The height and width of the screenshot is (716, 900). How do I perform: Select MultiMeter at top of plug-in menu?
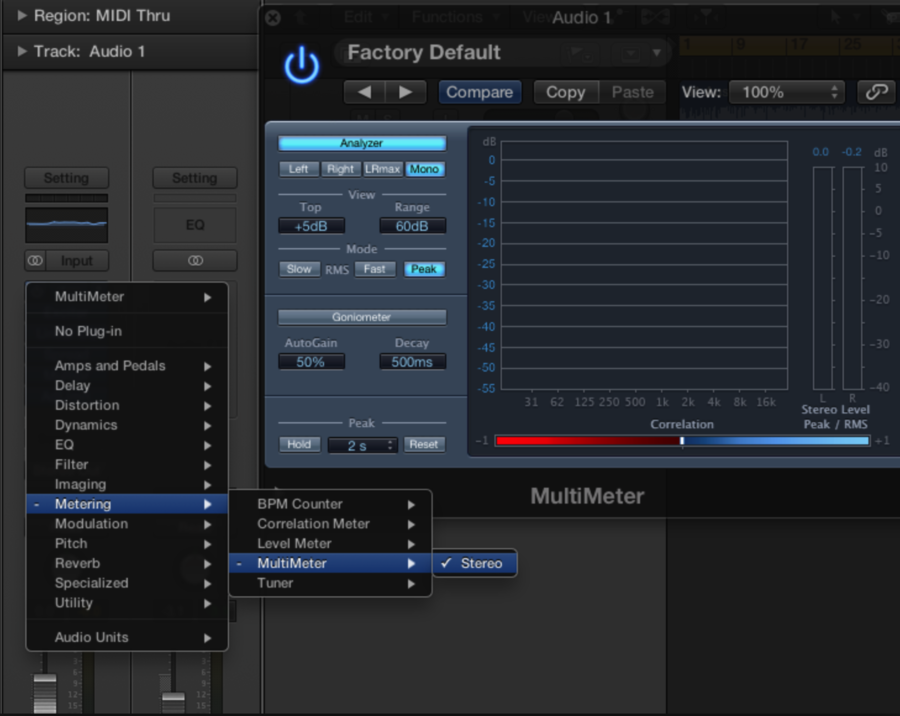(x=127, y=297)
